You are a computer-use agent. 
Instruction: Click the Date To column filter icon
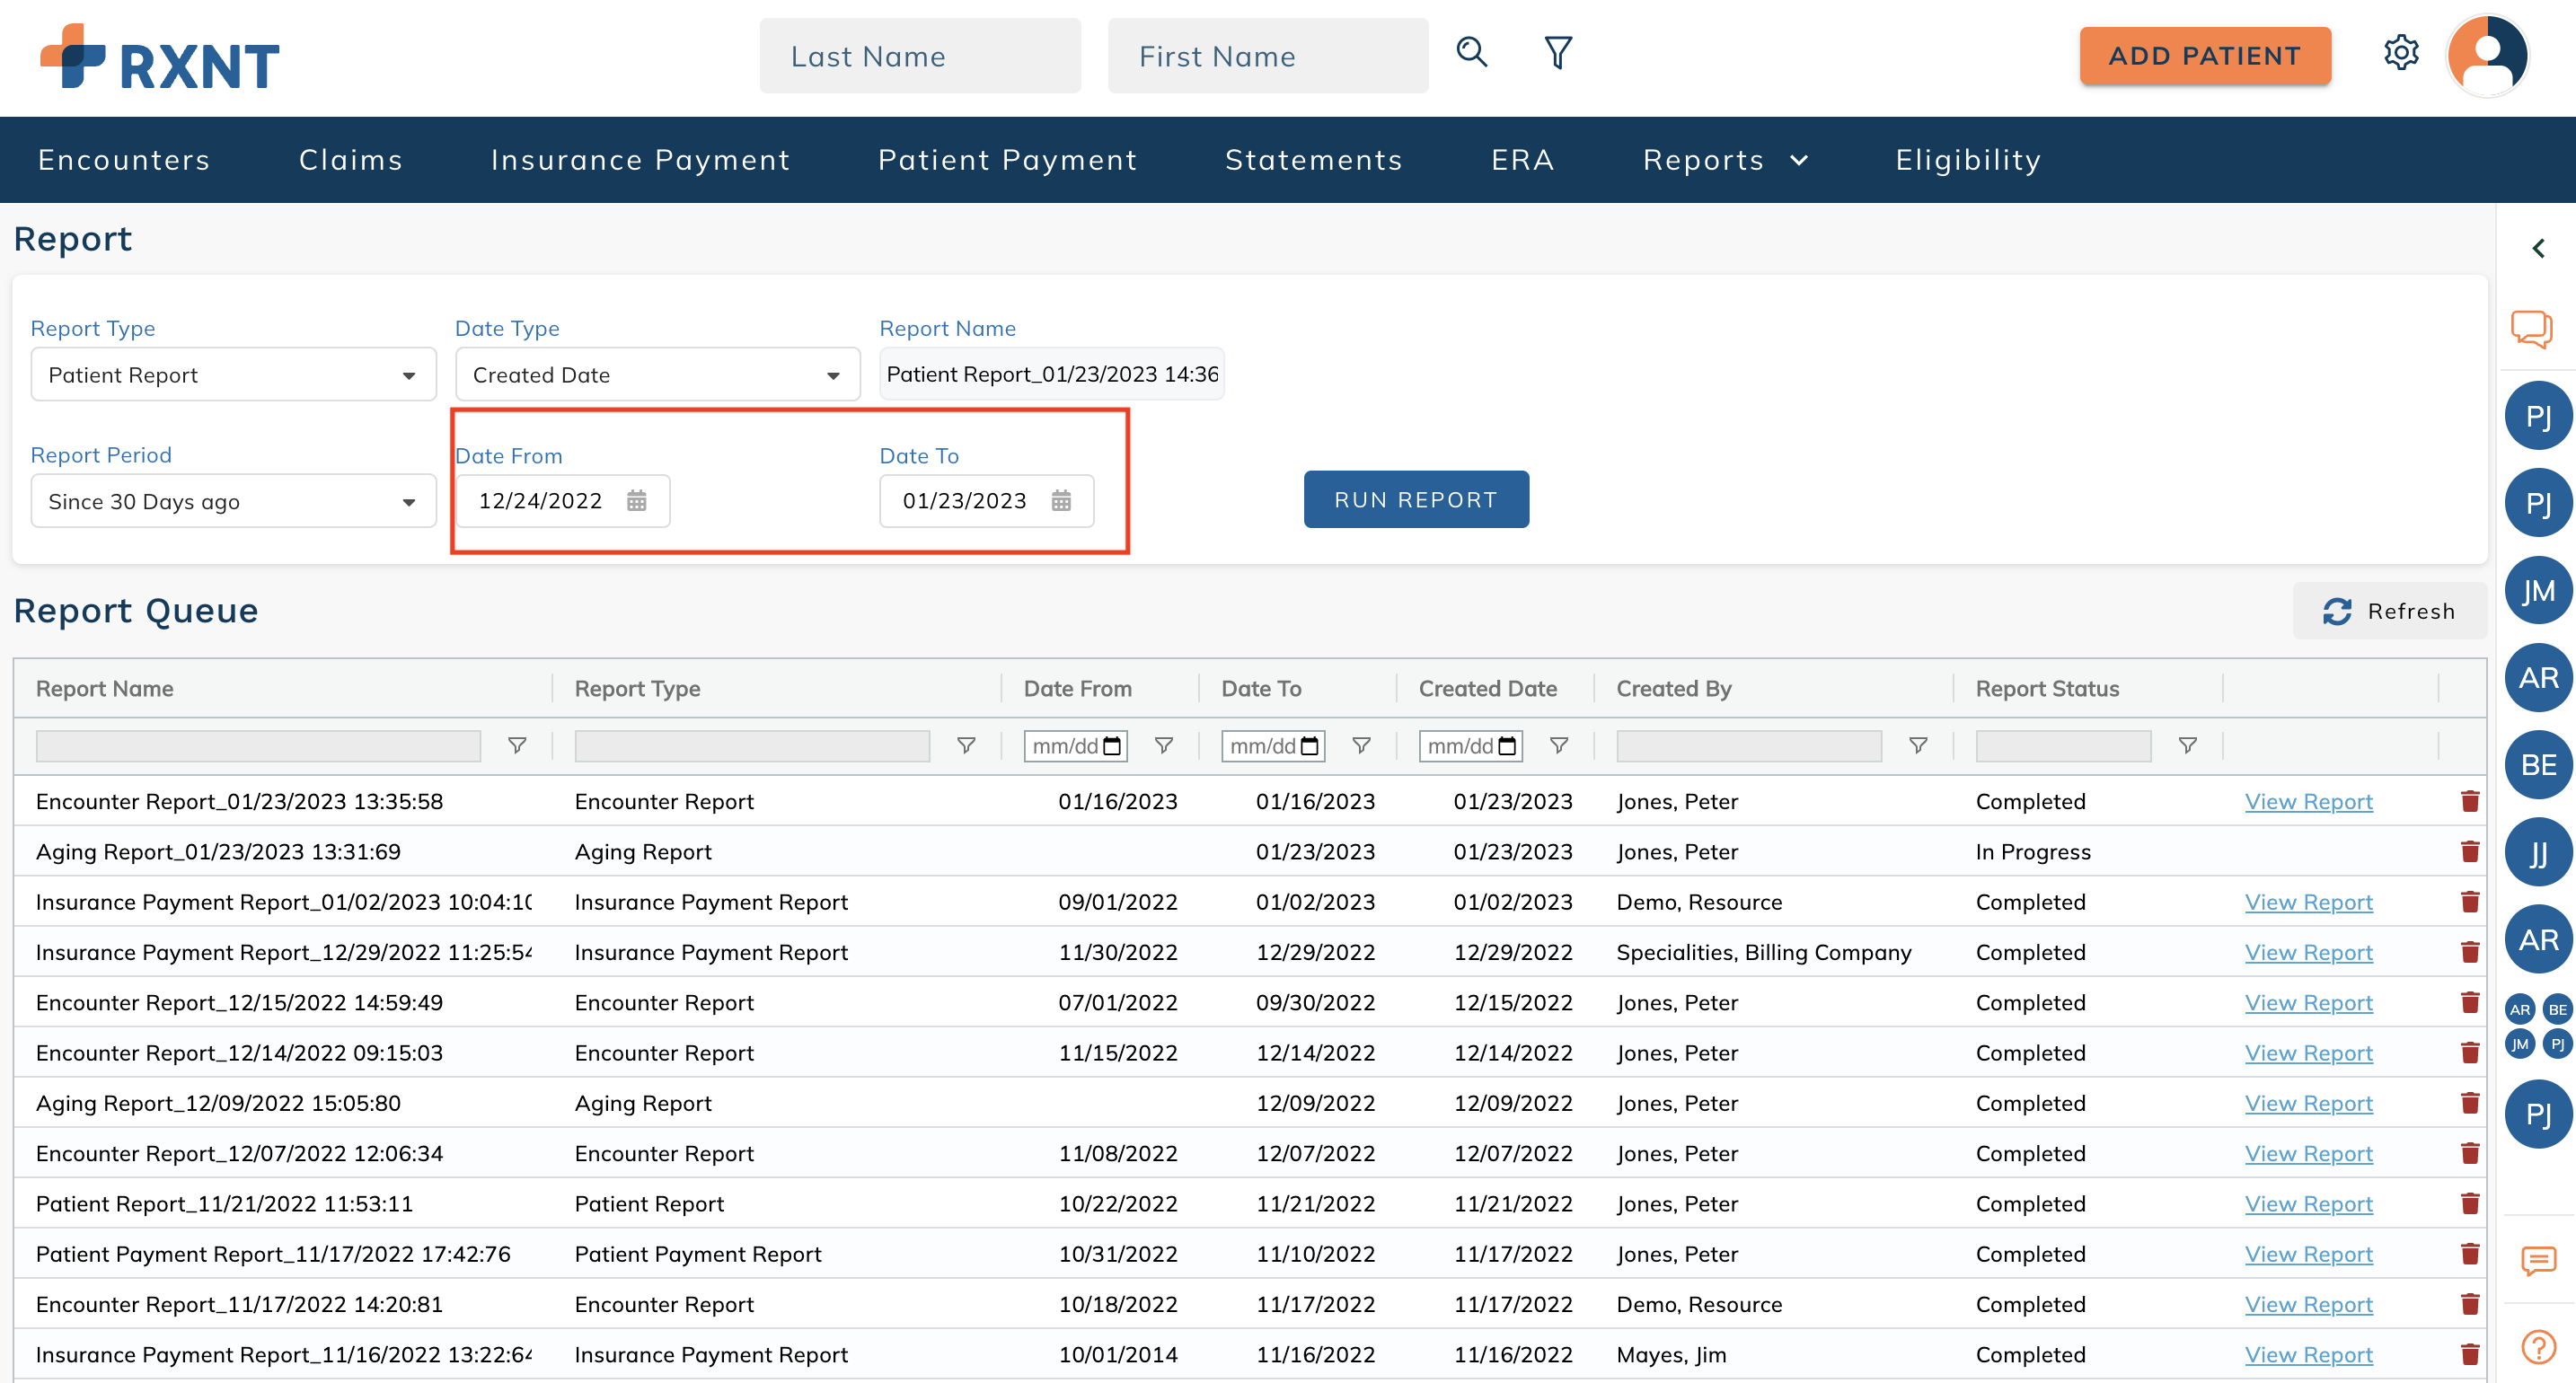pyautogui.click(x=1361, y=746)
